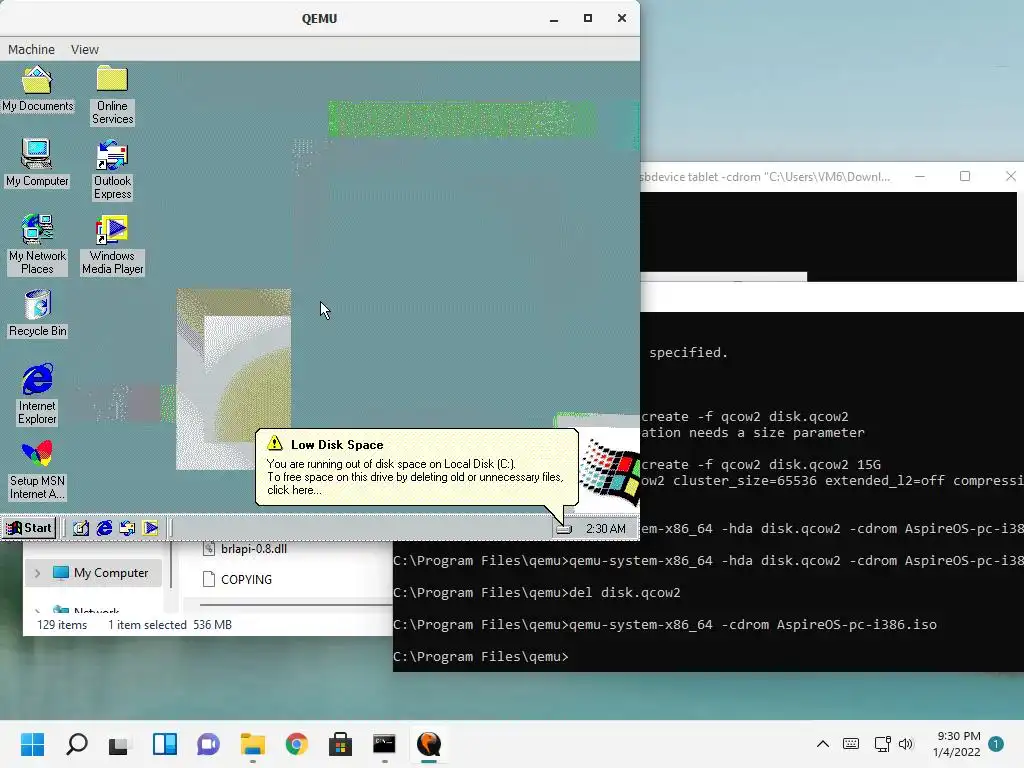1024x768 pixels.
Task: Click Media Player quick launch icon
Action: pos(151,528)
